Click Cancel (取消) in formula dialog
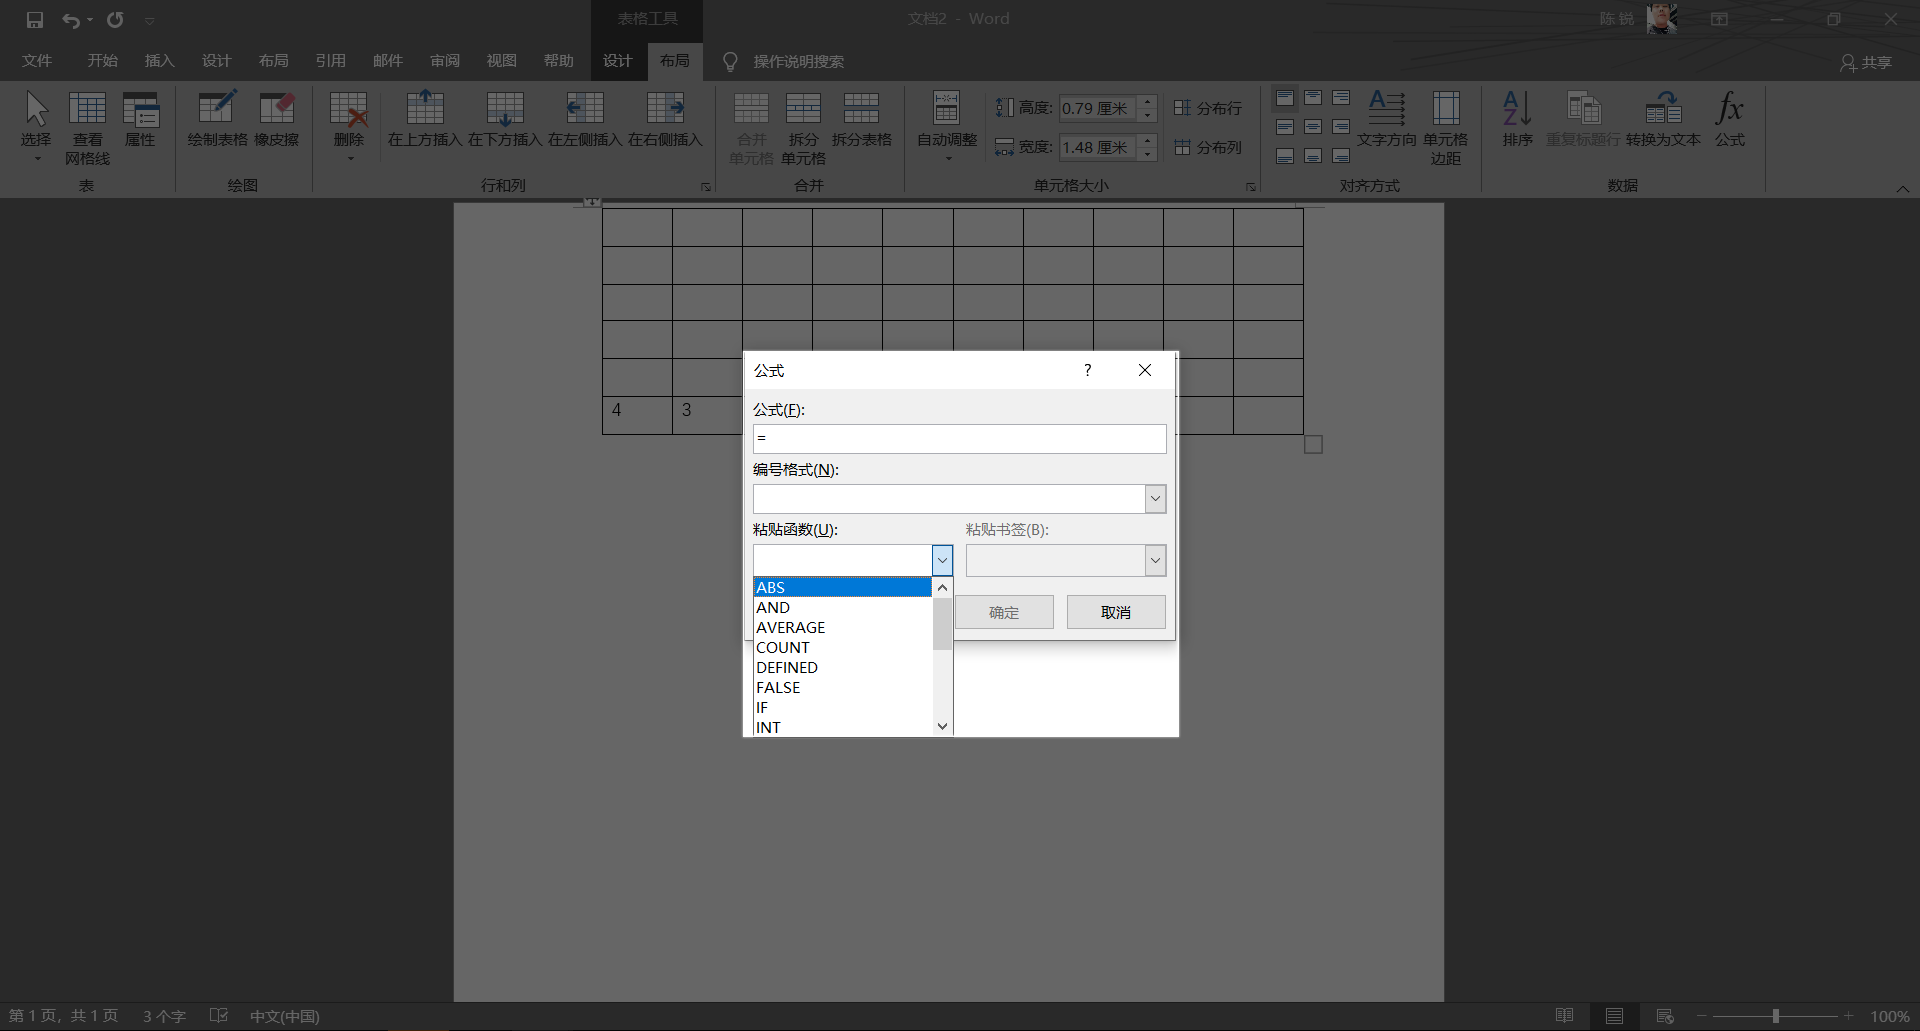The height and width of the screenshot is (1031, 1920). (x=1116, y=612)
